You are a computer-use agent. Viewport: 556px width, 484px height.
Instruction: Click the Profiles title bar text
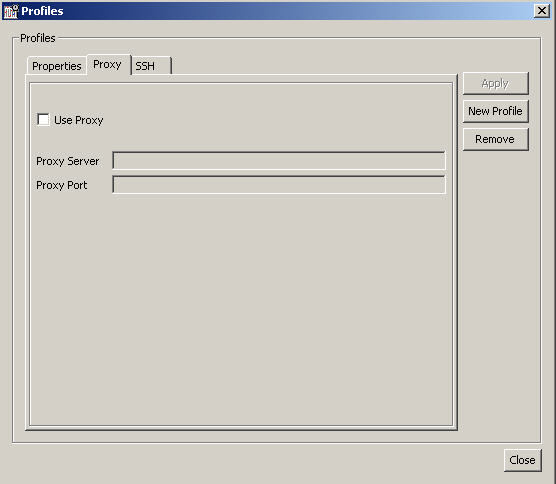[x=42, y=11]
